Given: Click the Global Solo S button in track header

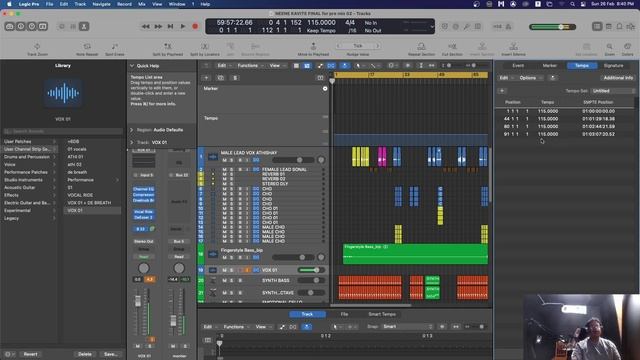Looking at the screenshot, I should pos(235,78).
